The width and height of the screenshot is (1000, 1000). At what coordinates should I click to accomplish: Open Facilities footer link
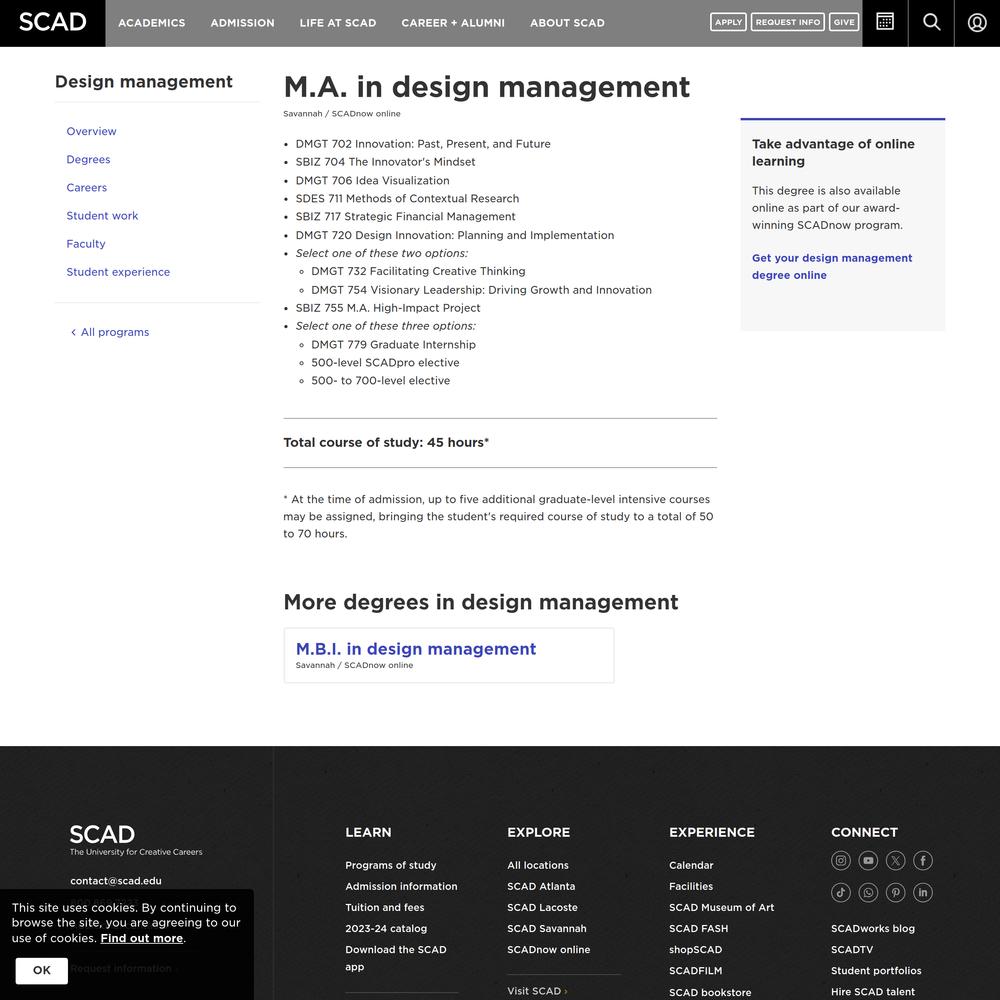click(691, 886)
